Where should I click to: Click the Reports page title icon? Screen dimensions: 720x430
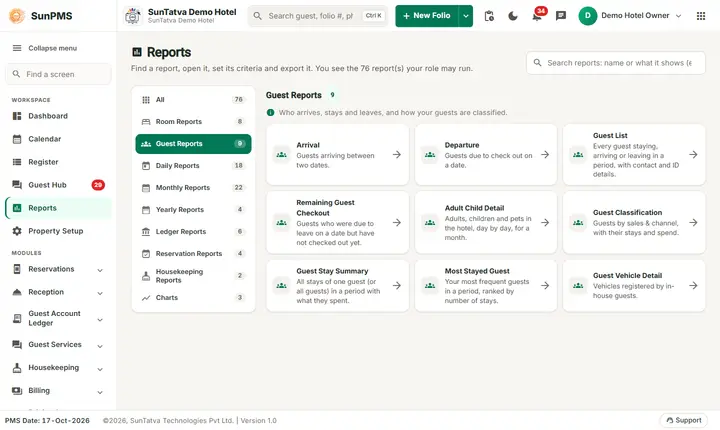click(x=137, y=52)
